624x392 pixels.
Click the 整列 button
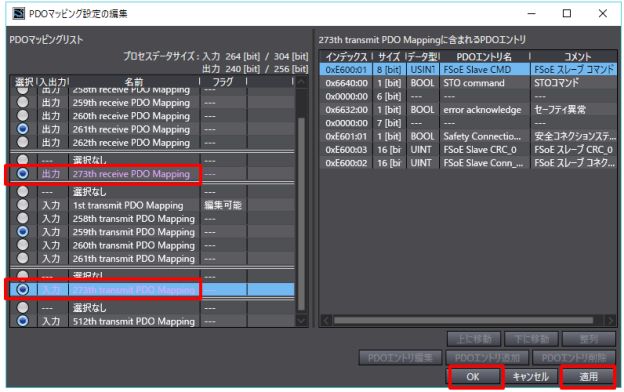pos(589,339)
